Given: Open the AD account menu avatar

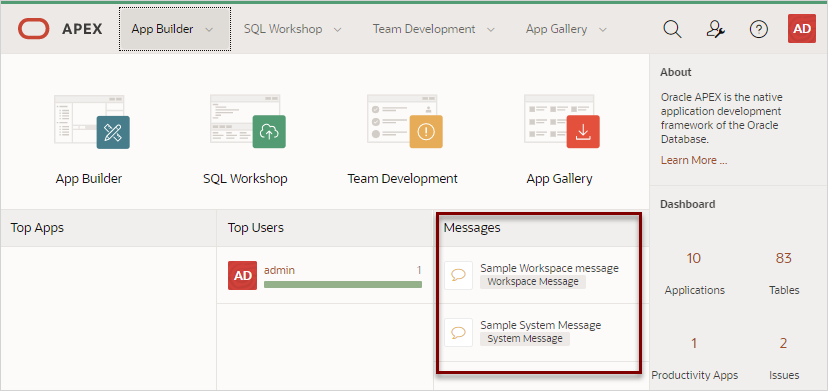Looking at the screenshot, I should (x=802, y=29).
